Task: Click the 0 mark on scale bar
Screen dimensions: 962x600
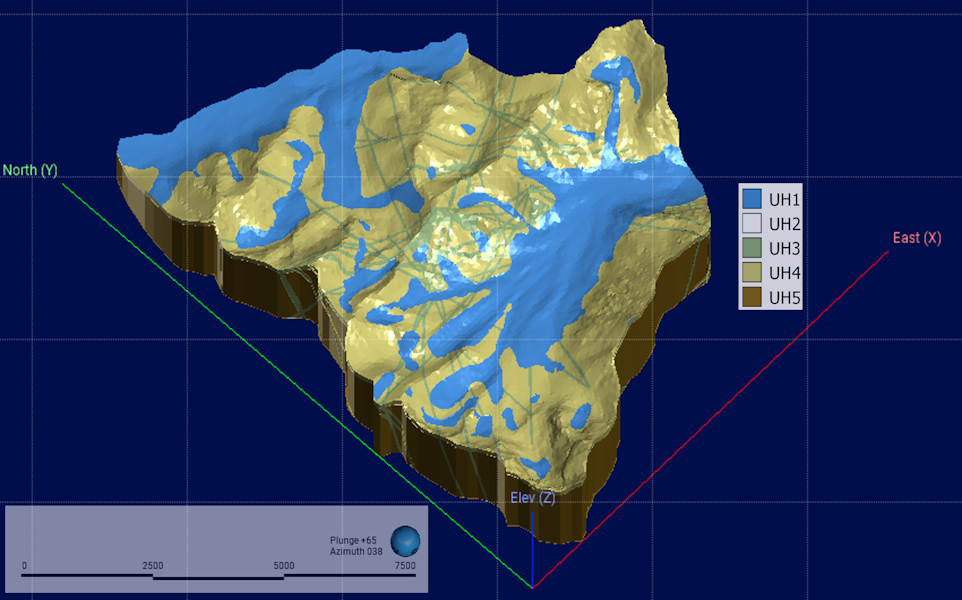Action: coord(24,566)
